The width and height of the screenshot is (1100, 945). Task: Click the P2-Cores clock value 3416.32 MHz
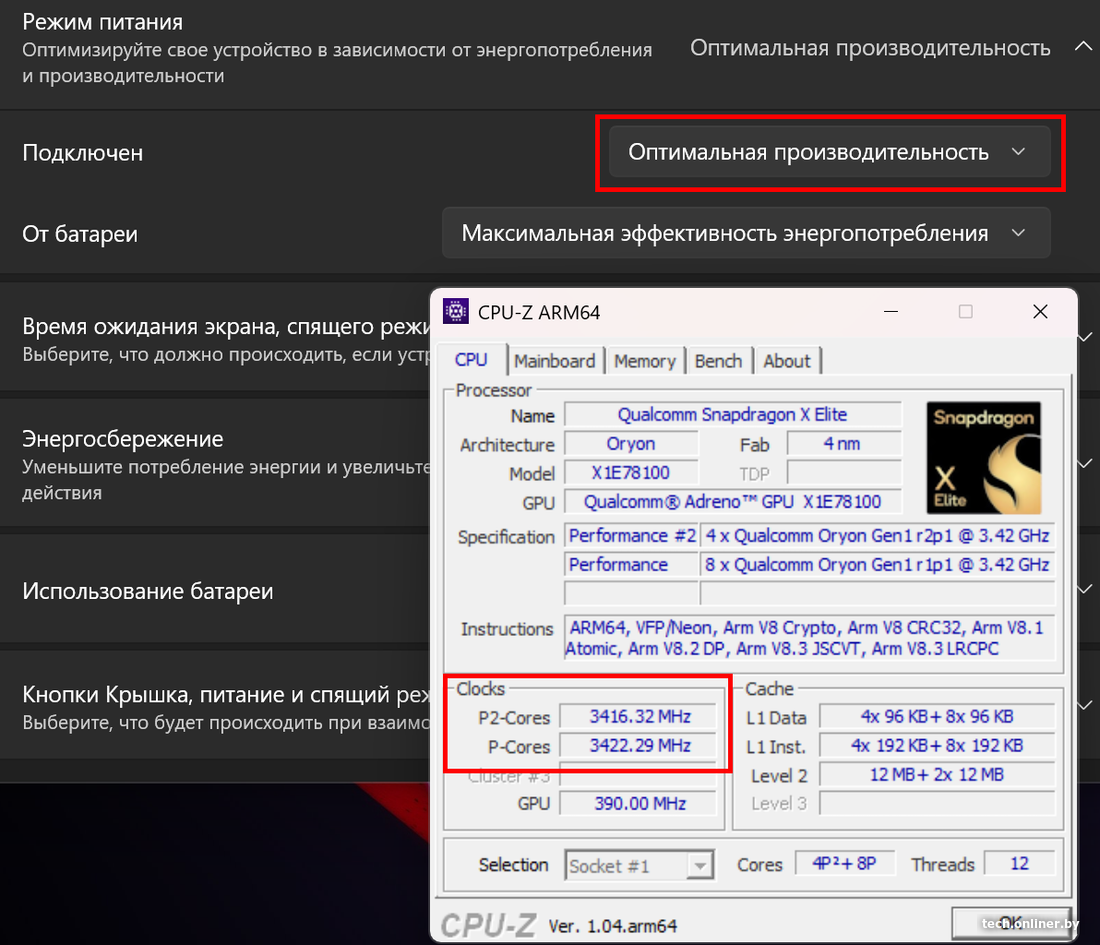638,716
